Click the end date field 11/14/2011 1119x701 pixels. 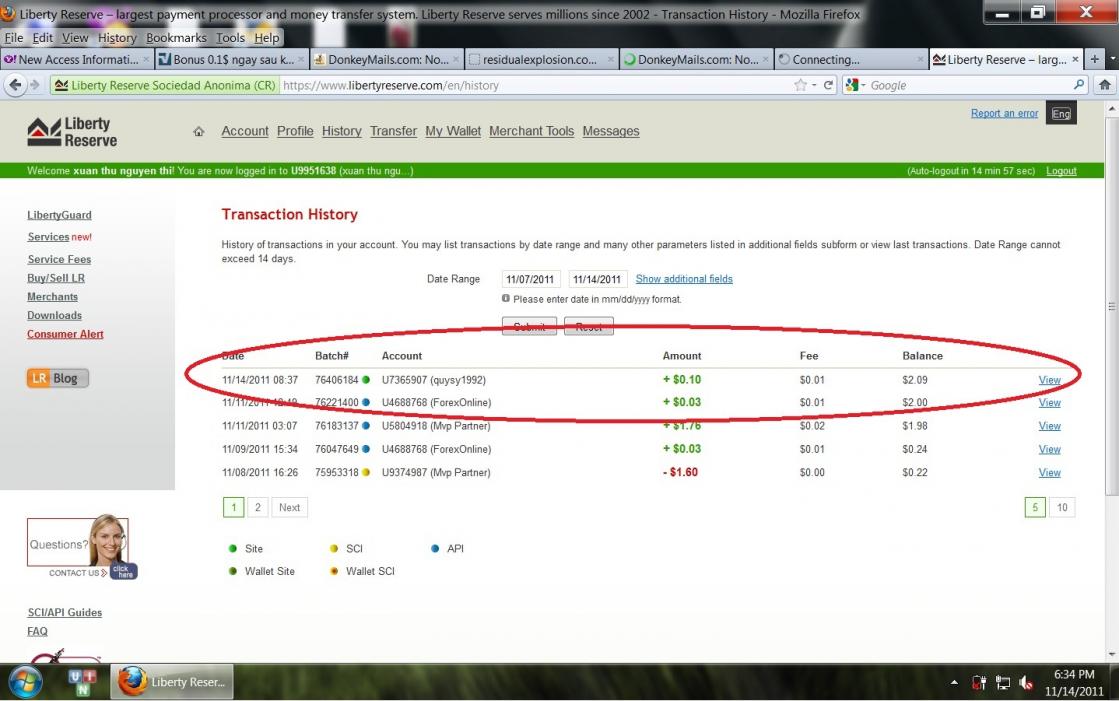click(597, 279)
